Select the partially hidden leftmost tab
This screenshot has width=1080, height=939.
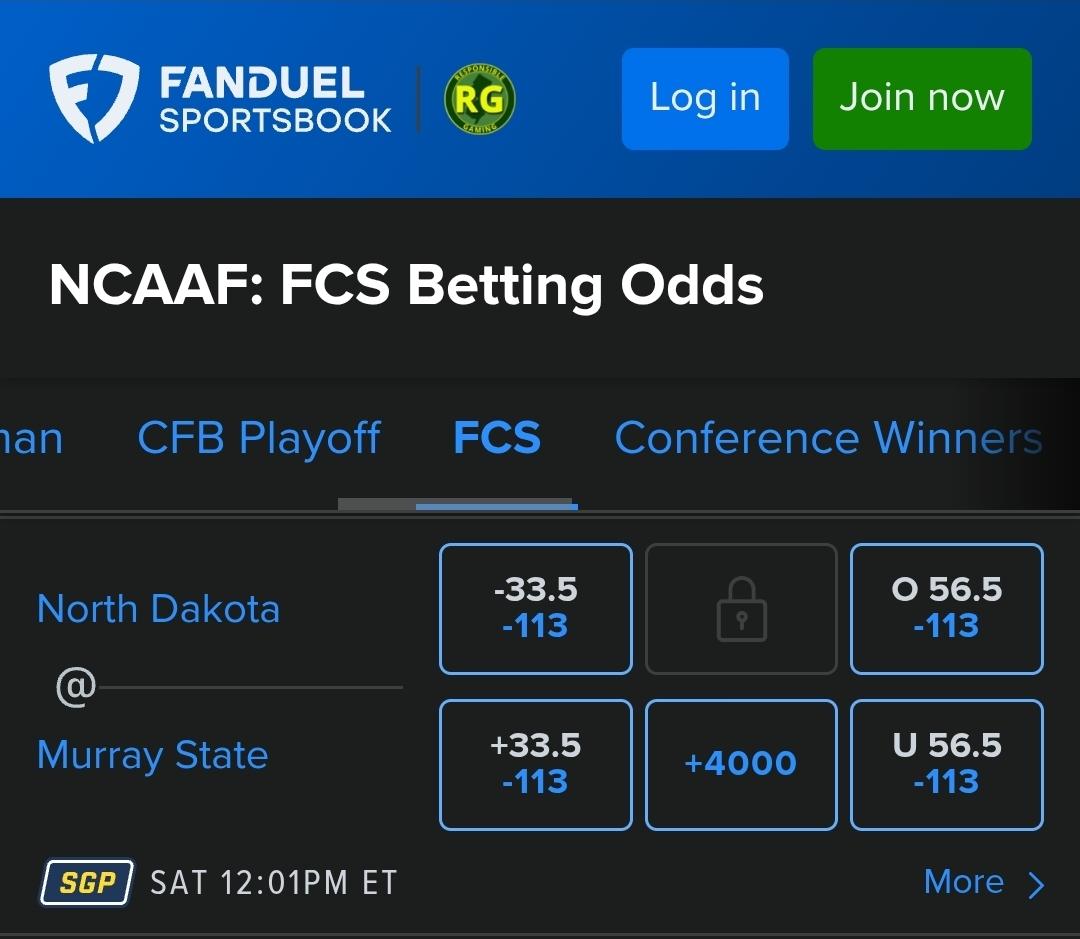tap(30, 438)
